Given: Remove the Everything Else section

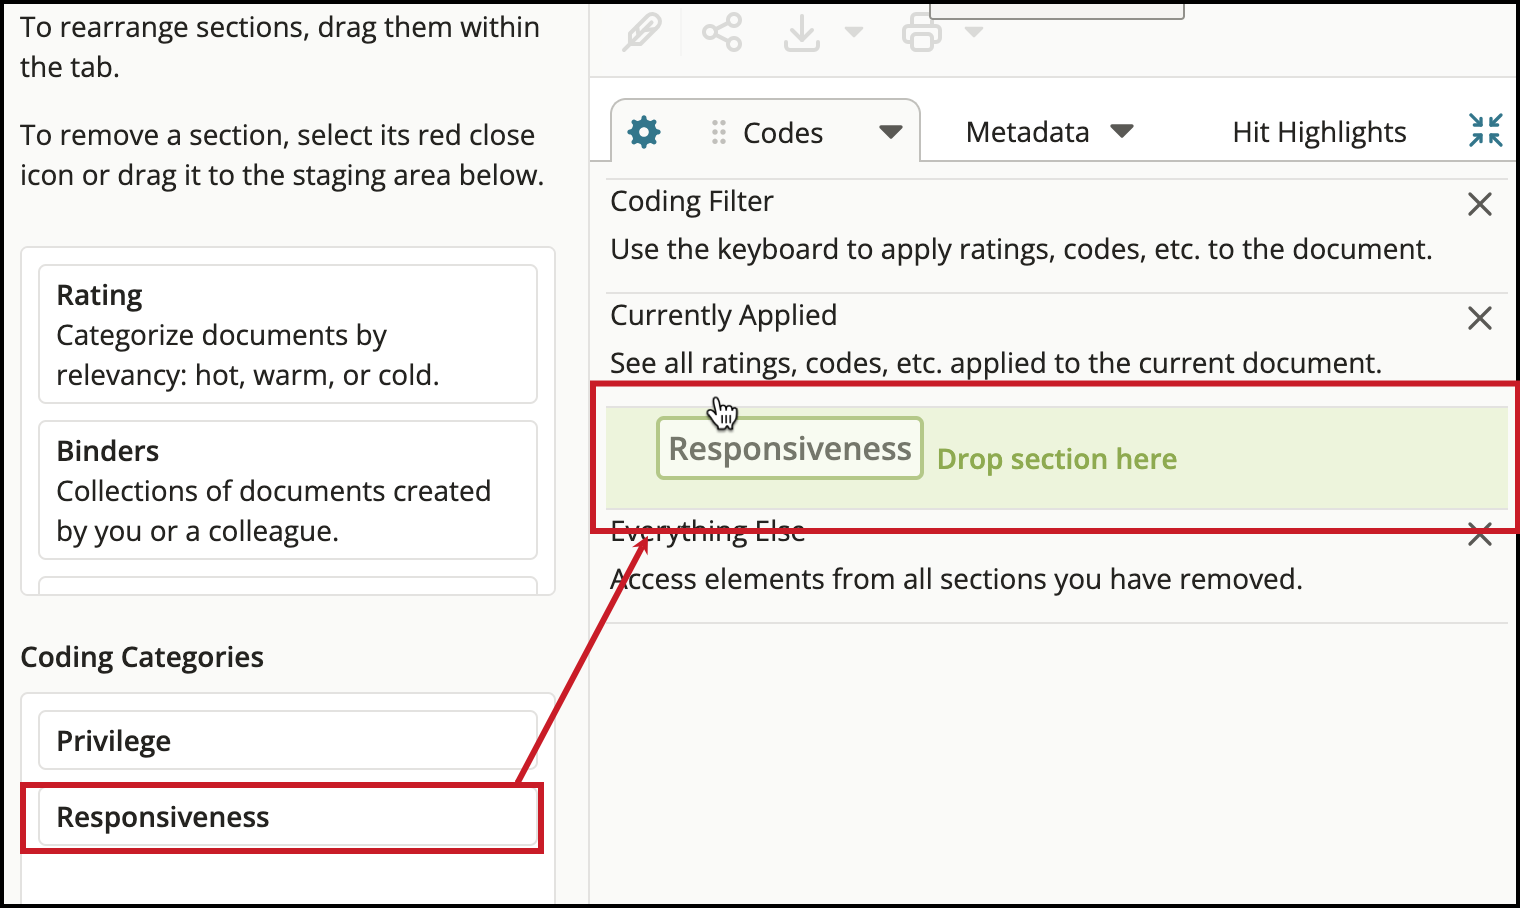Looking at the screenshot, I should point(1480,536).
